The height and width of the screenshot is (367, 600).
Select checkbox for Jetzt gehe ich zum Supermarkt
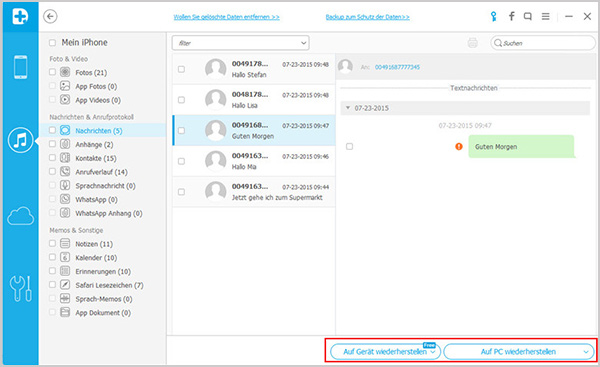[181, 192]
